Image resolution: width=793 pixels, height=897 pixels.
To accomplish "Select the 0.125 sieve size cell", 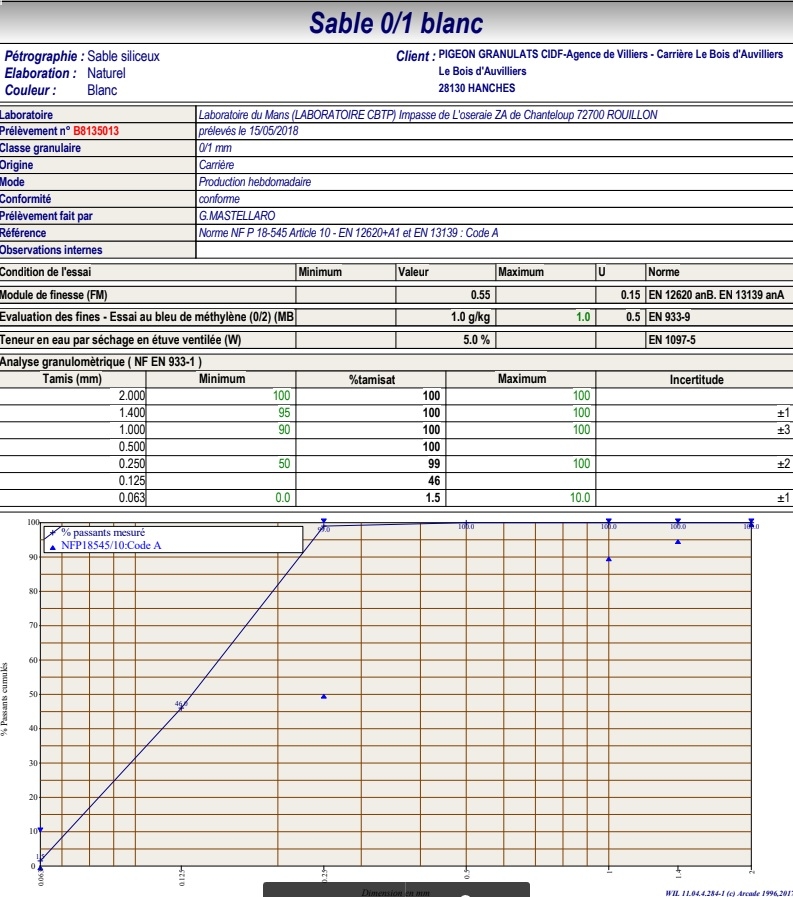I will point(132,481).
